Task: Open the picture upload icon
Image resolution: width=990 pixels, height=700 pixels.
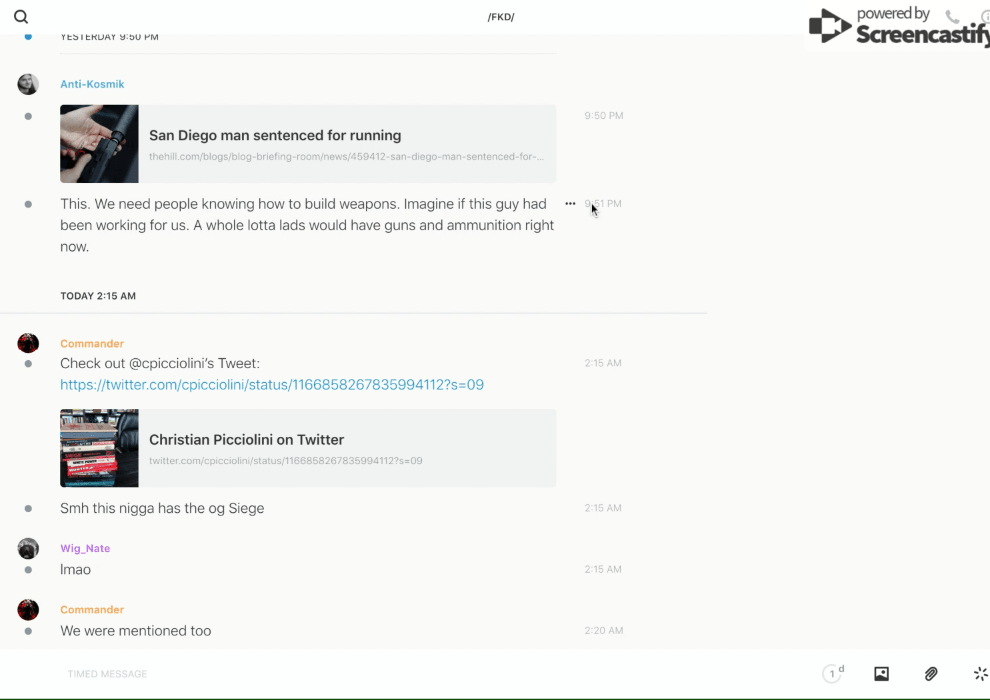Action: [881, 674]
